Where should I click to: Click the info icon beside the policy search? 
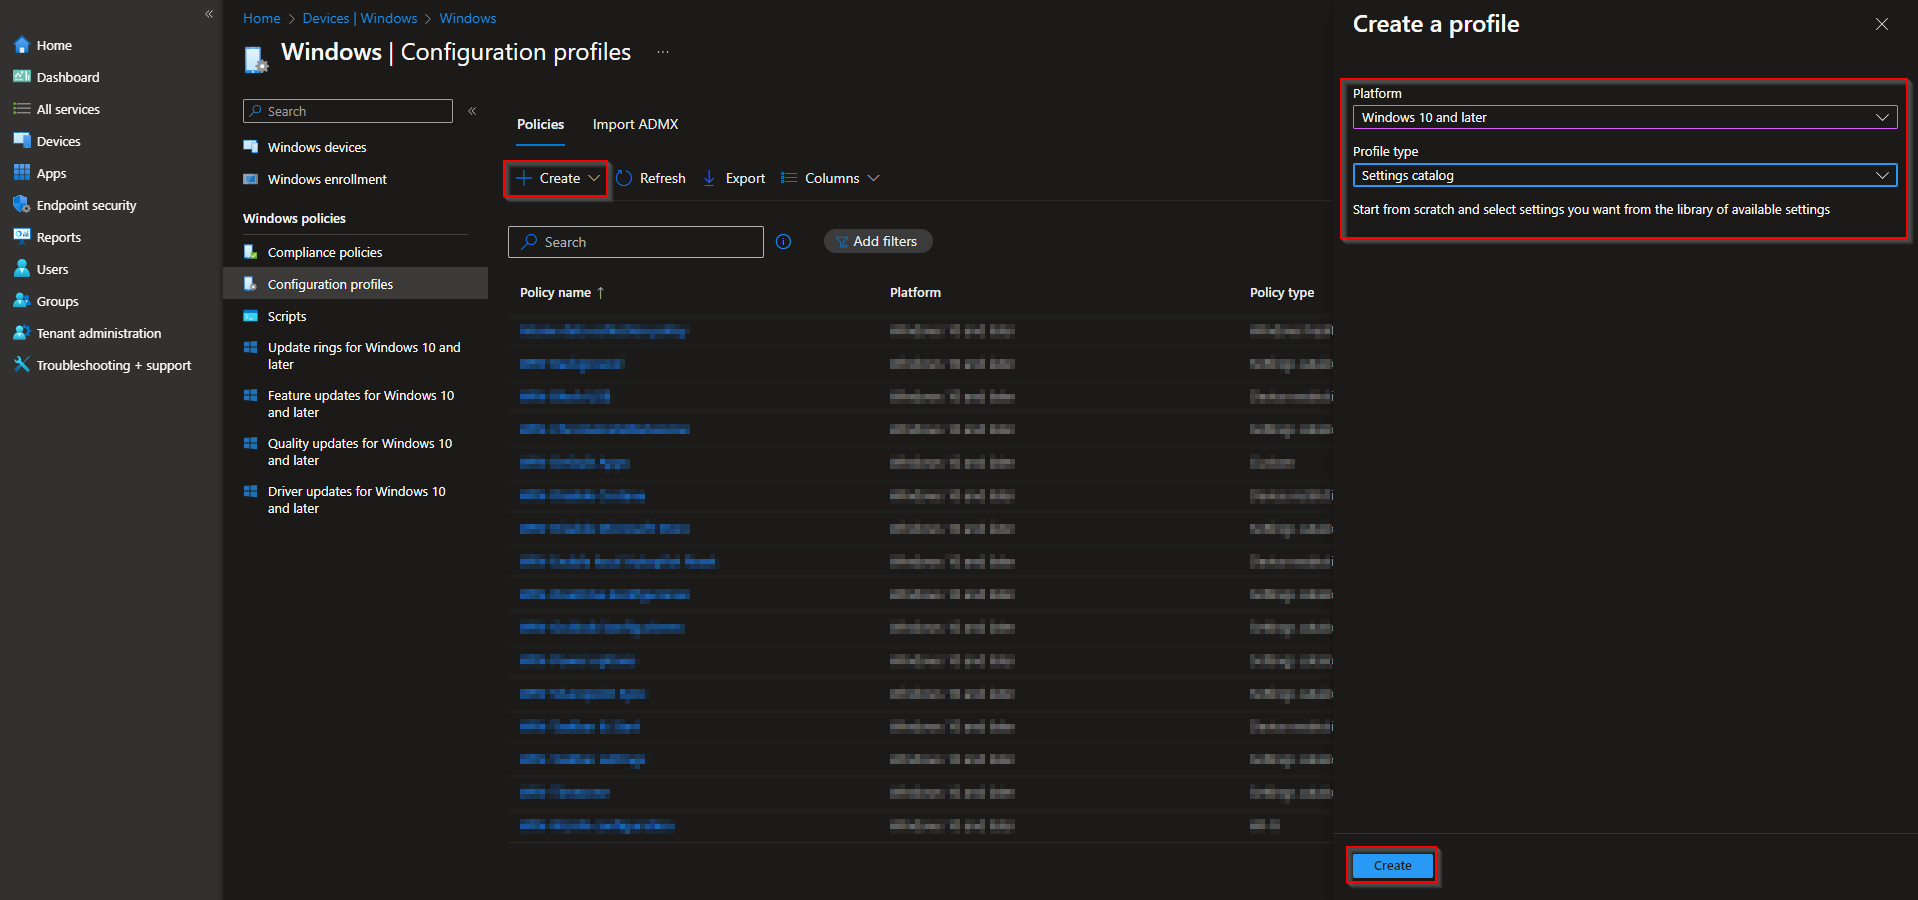click(783, 241)
